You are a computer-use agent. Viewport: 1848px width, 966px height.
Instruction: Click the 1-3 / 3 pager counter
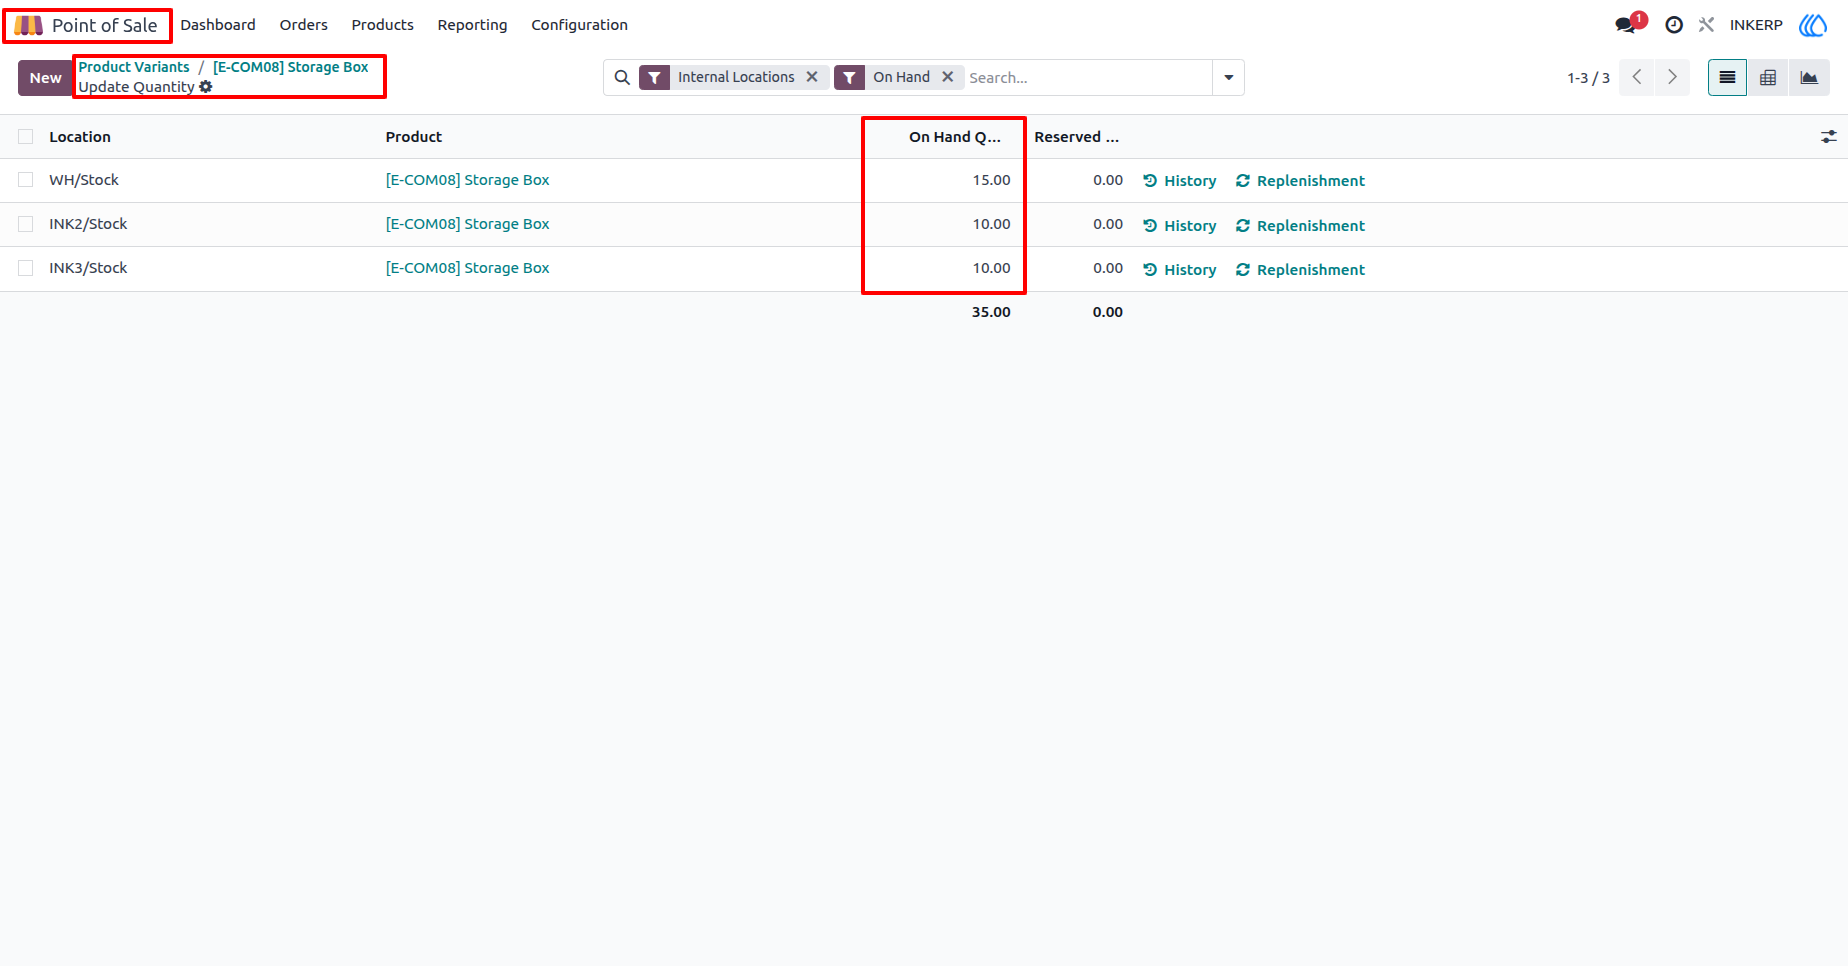[1588, 78]
